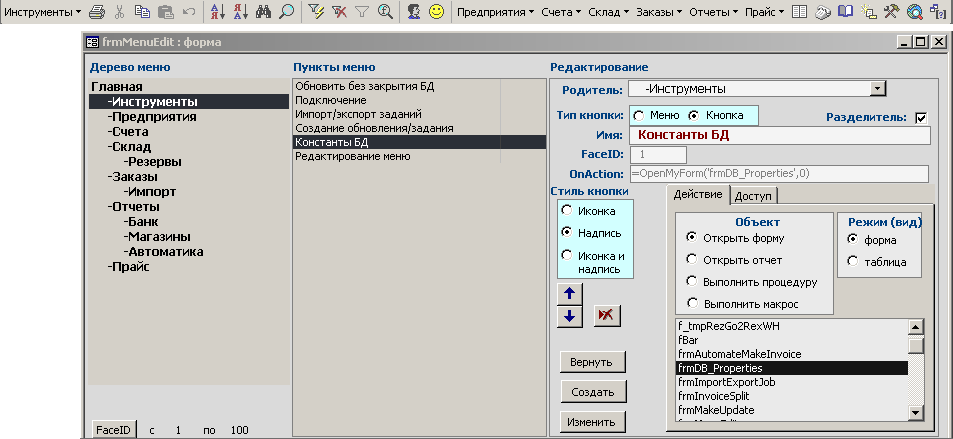
Task: Click the Вернуть button
Action: [x=593, y=362]
